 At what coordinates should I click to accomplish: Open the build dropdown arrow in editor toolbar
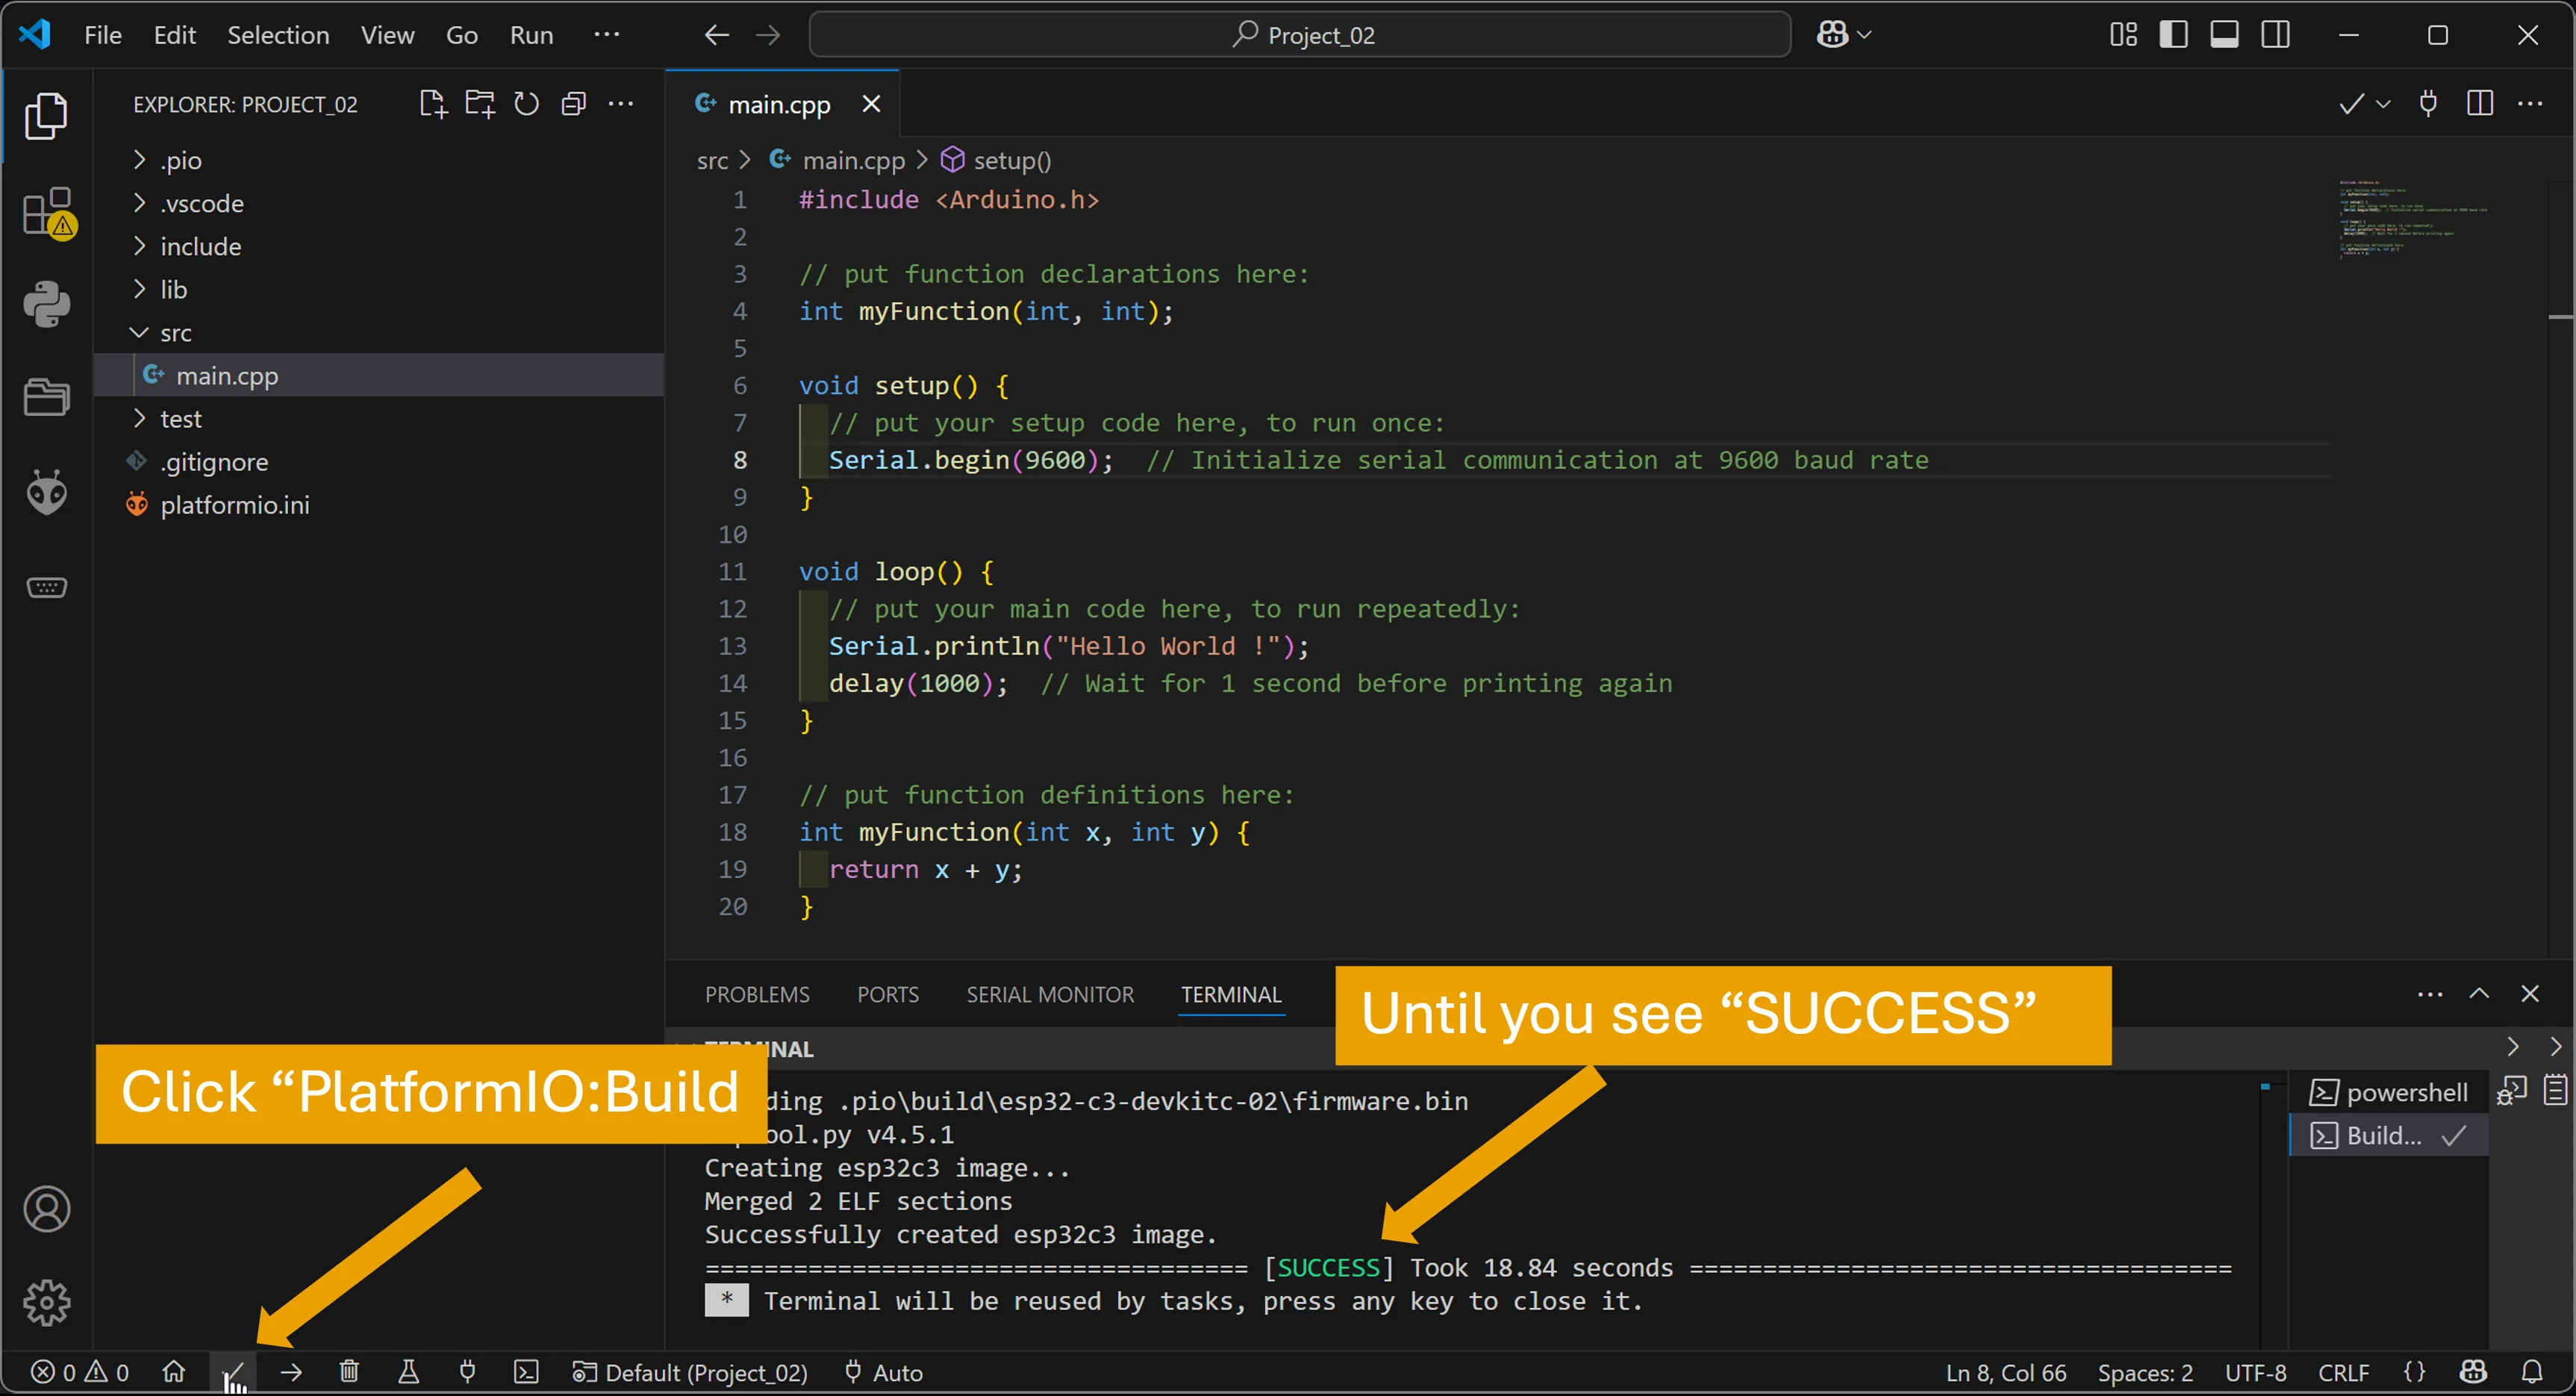click(2383, 103)
